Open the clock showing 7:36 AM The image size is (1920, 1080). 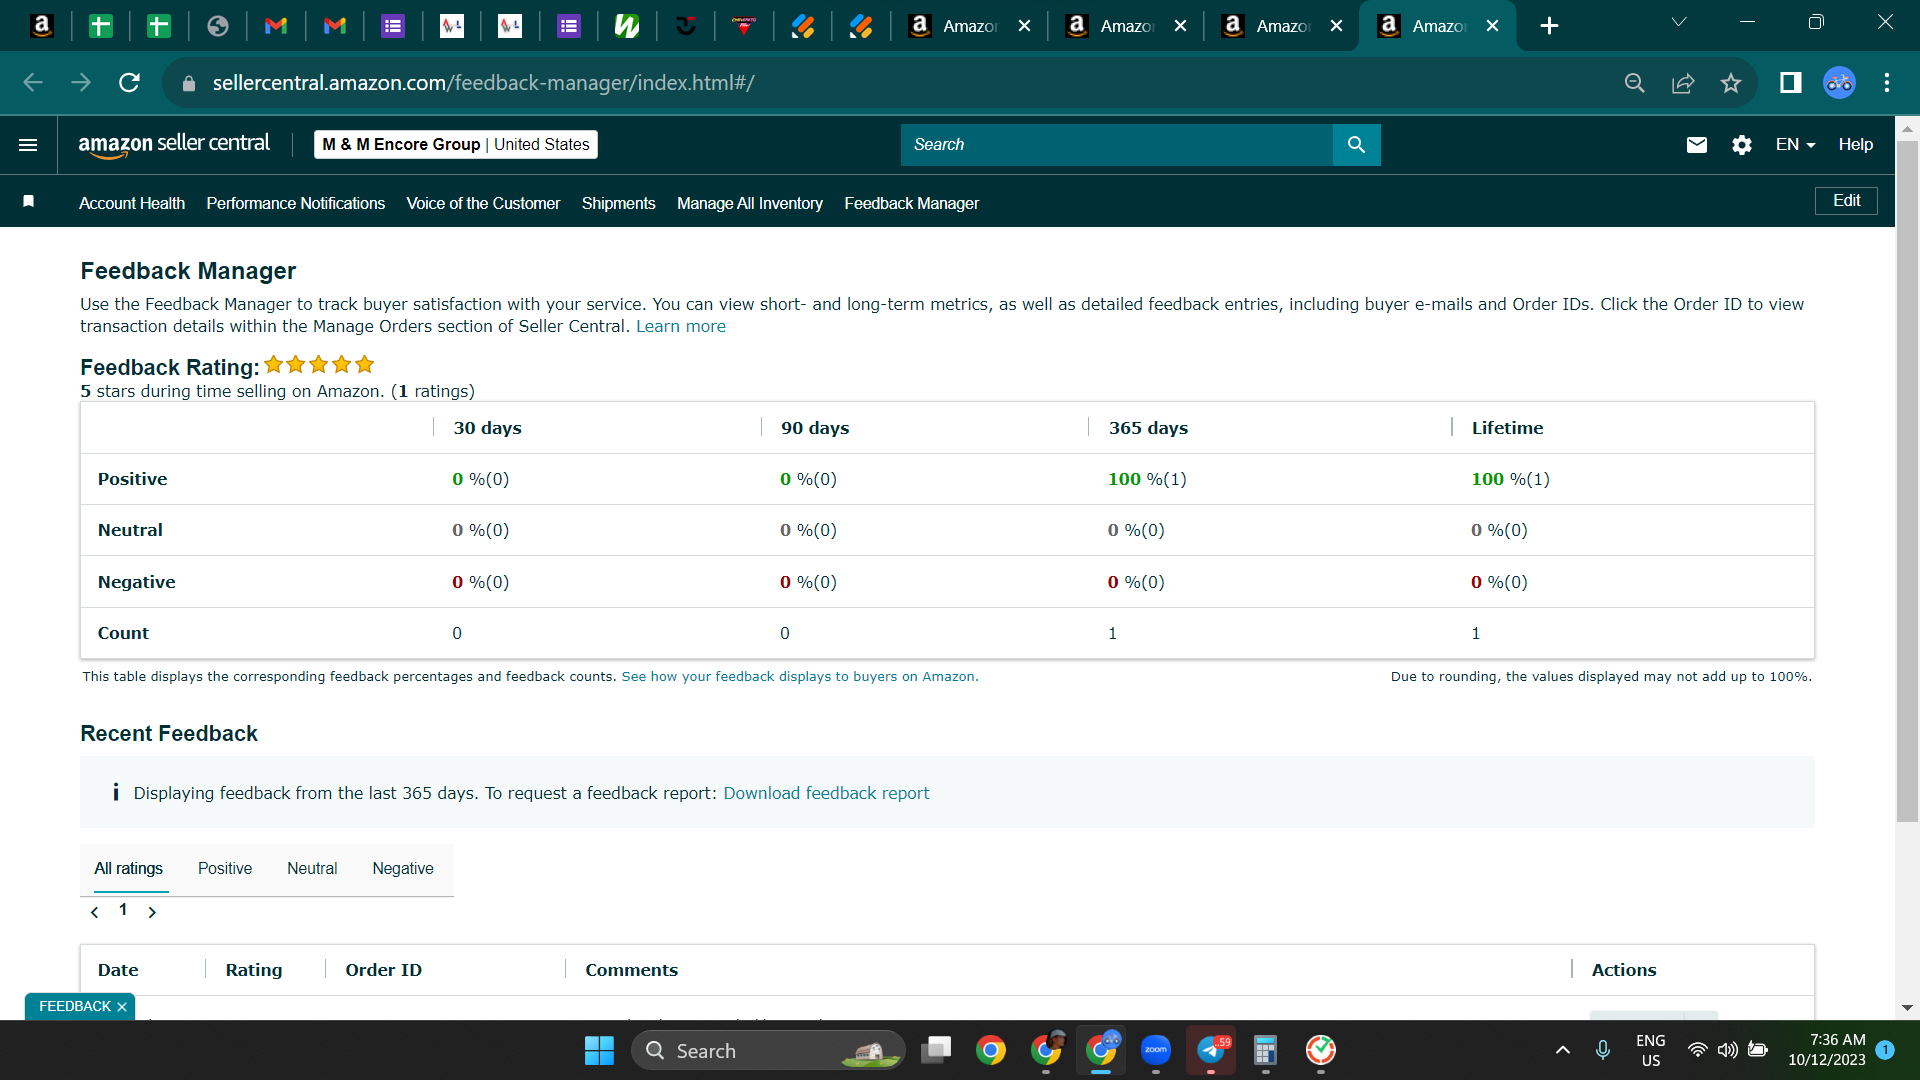tap(1826, 1050)
